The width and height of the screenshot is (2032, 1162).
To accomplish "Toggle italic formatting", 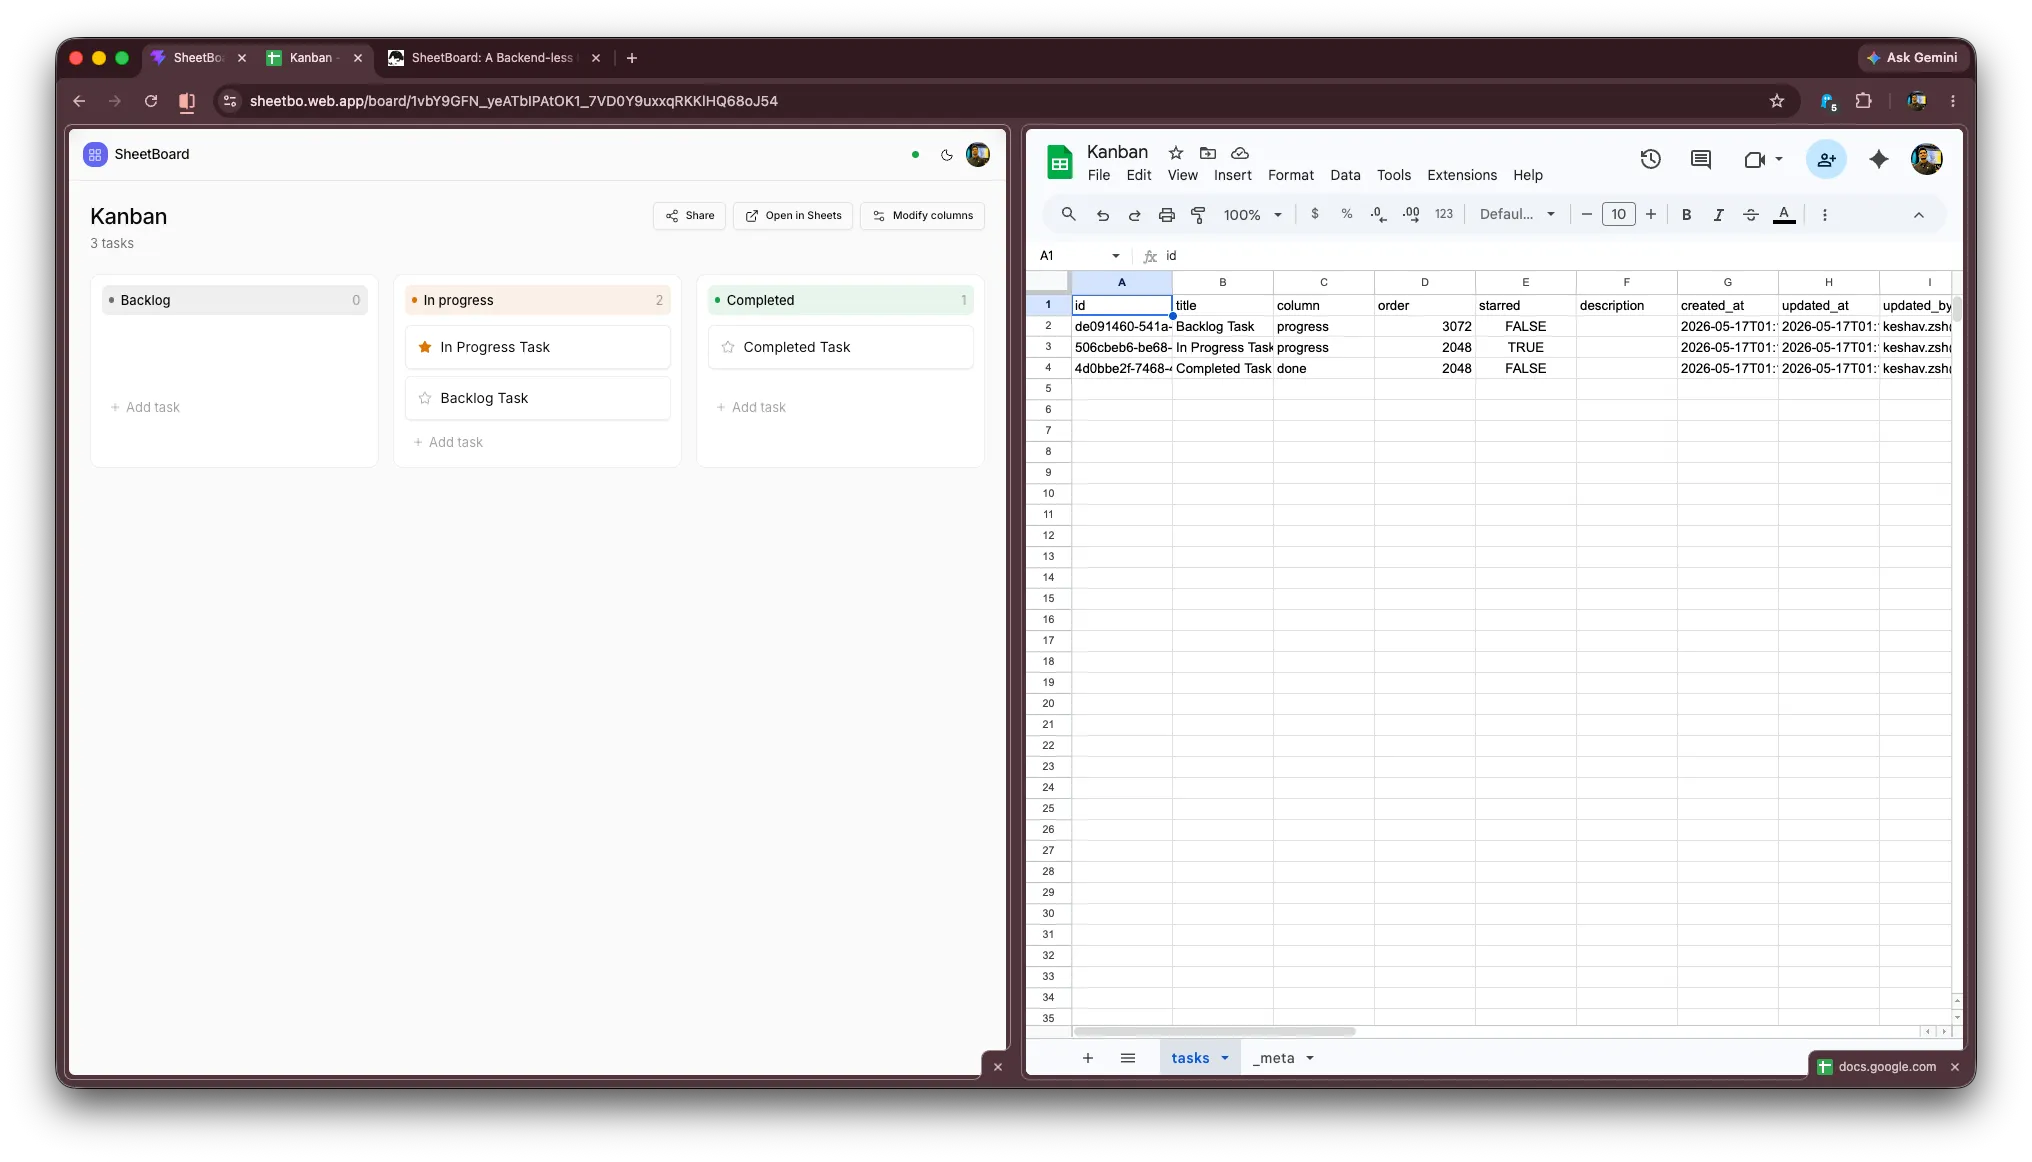I will pyautogui.click(x=1718, y=215).
